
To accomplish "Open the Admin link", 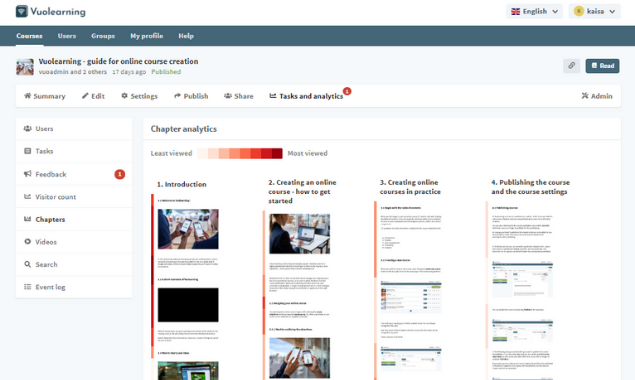I will (x=597, y=96).
